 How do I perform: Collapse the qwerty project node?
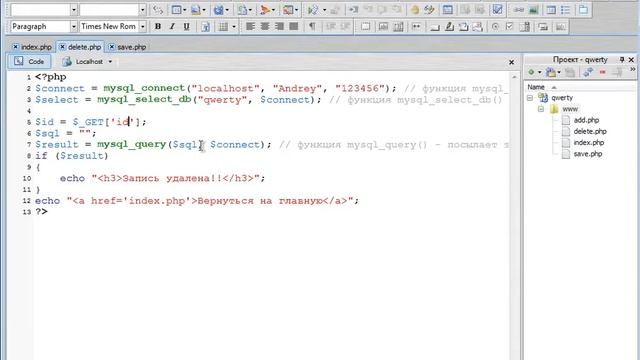pyautogui.click(x=530, y=98)
